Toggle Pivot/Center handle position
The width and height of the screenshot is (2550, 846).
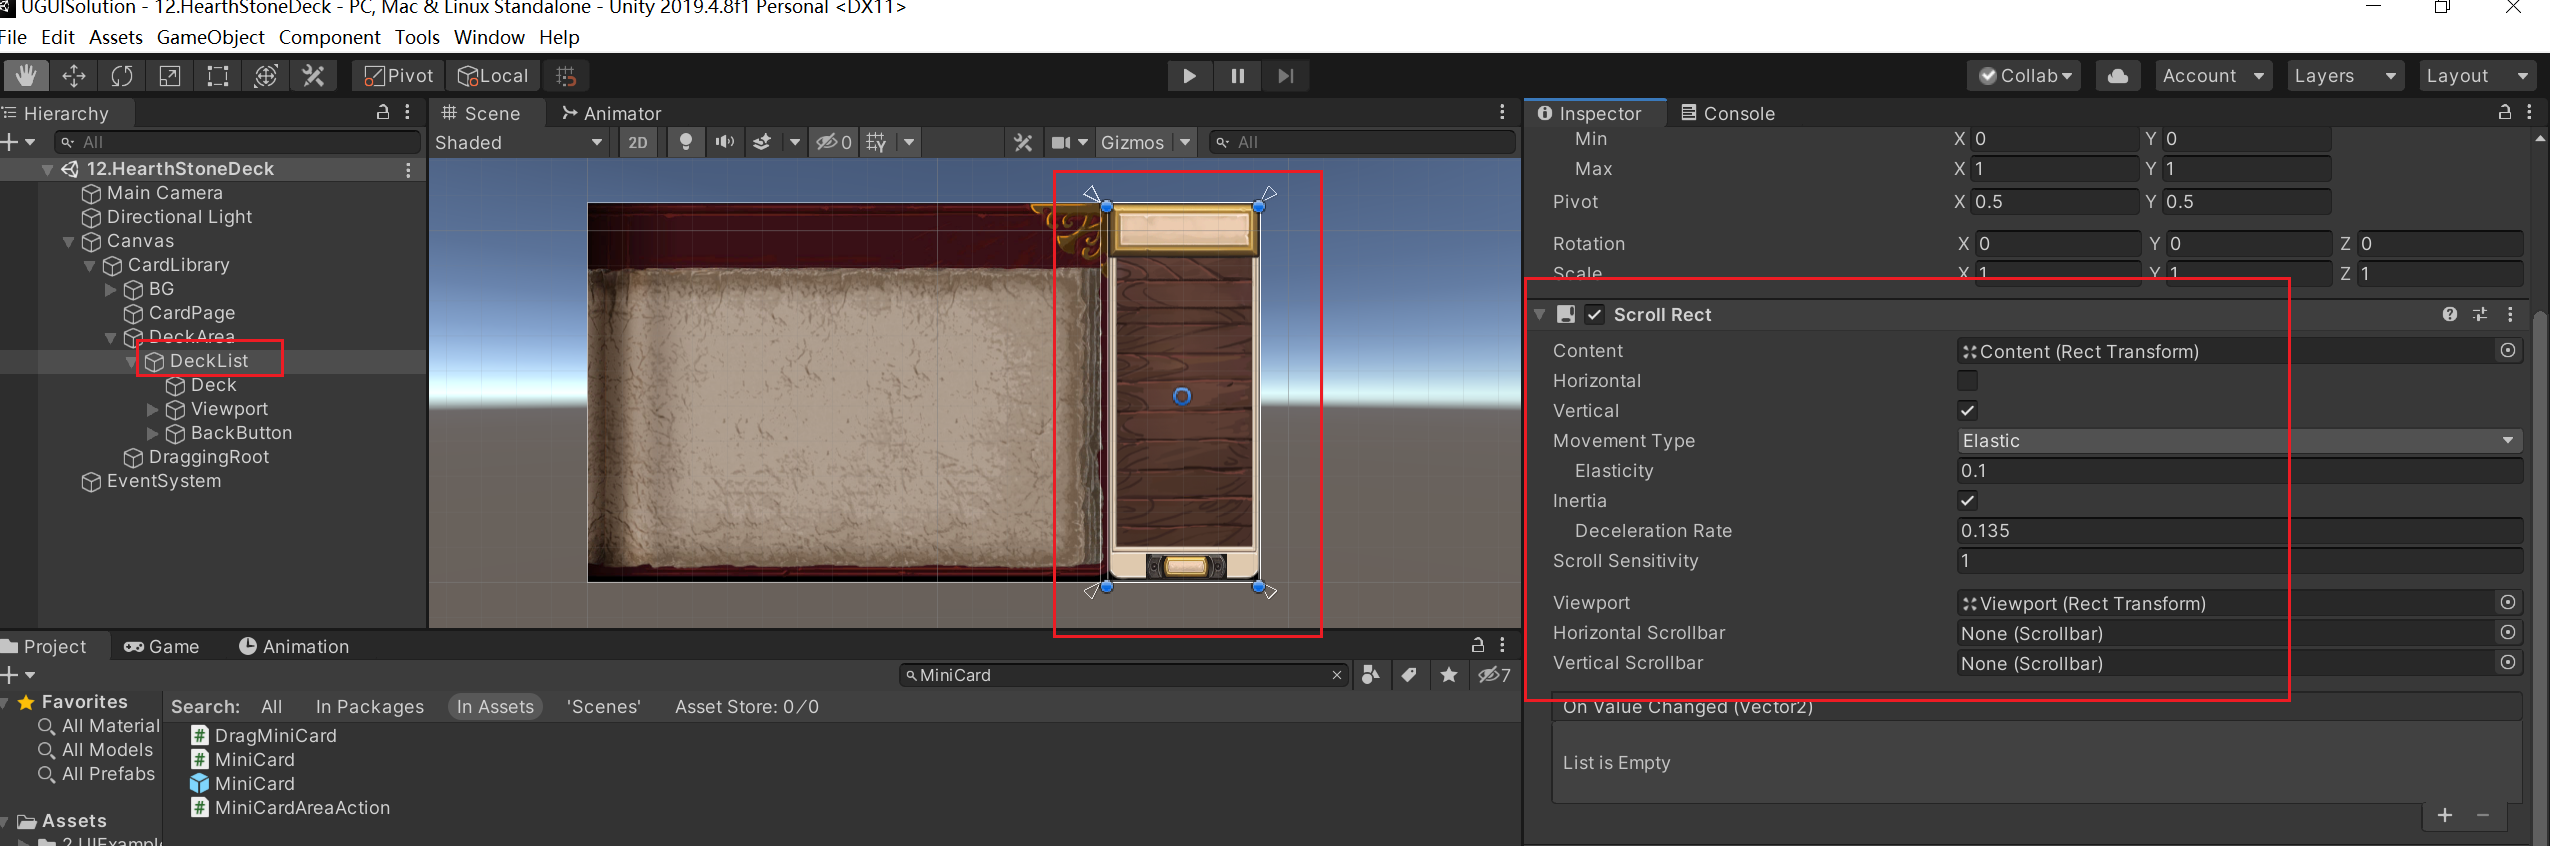[398, 76]
